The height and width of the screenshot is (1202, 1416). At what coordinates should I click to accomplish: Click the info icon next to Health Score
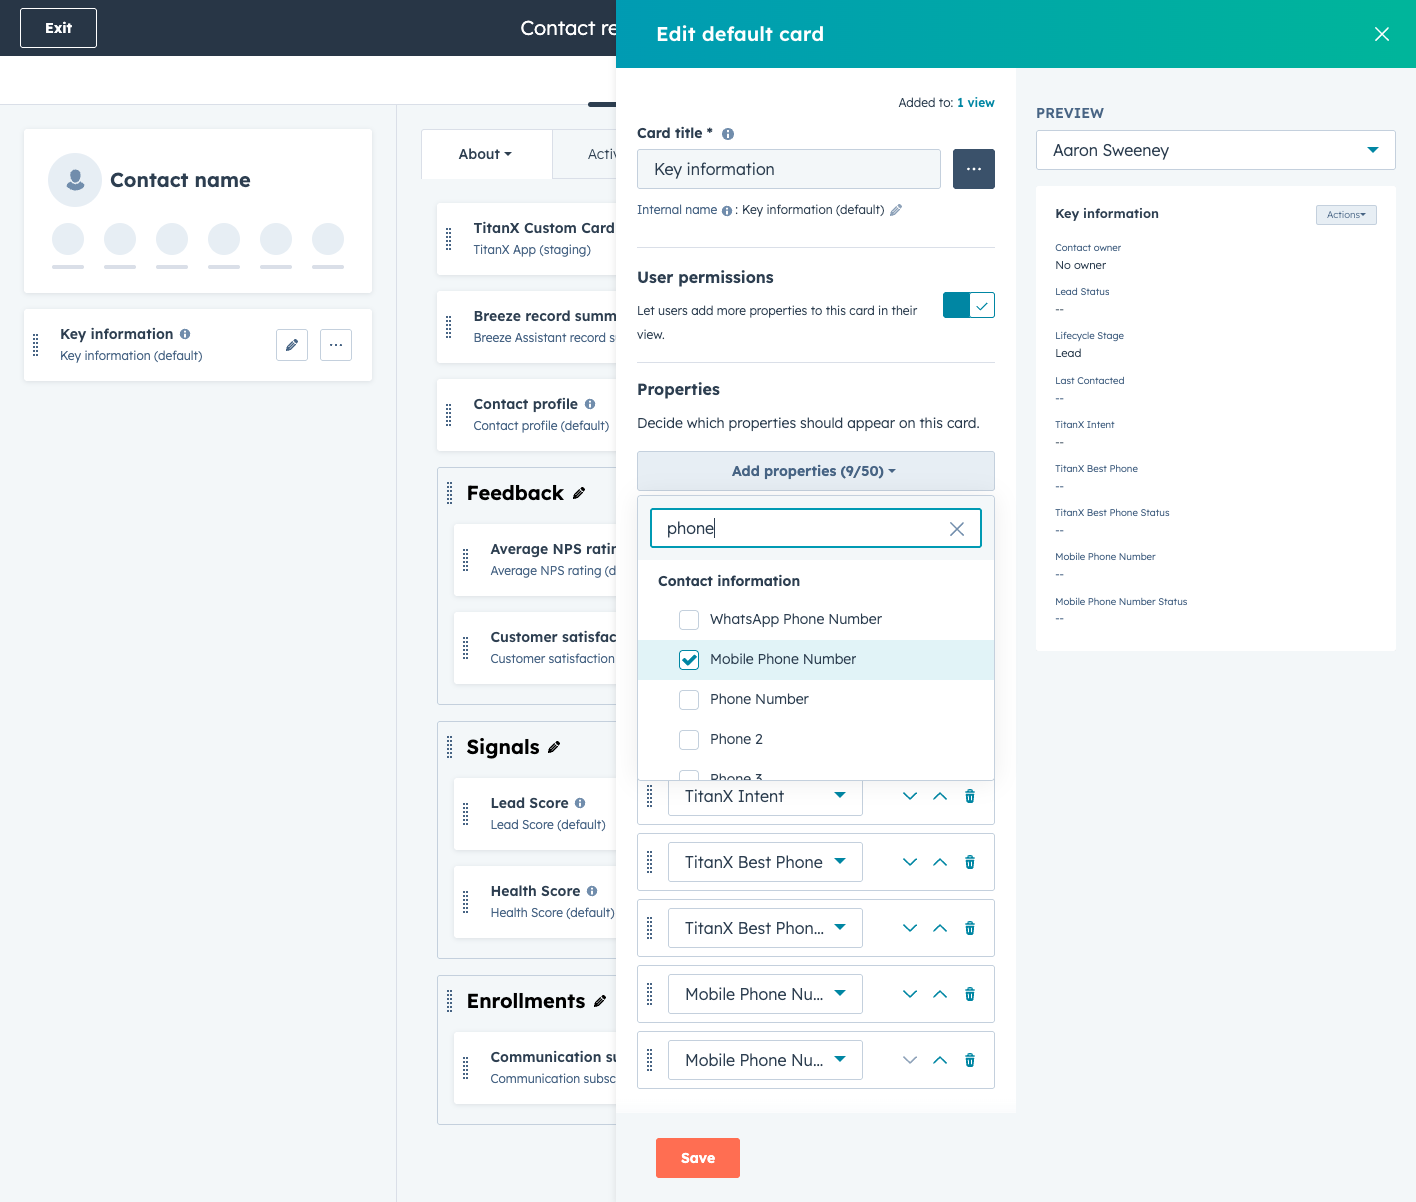point(592,891)
